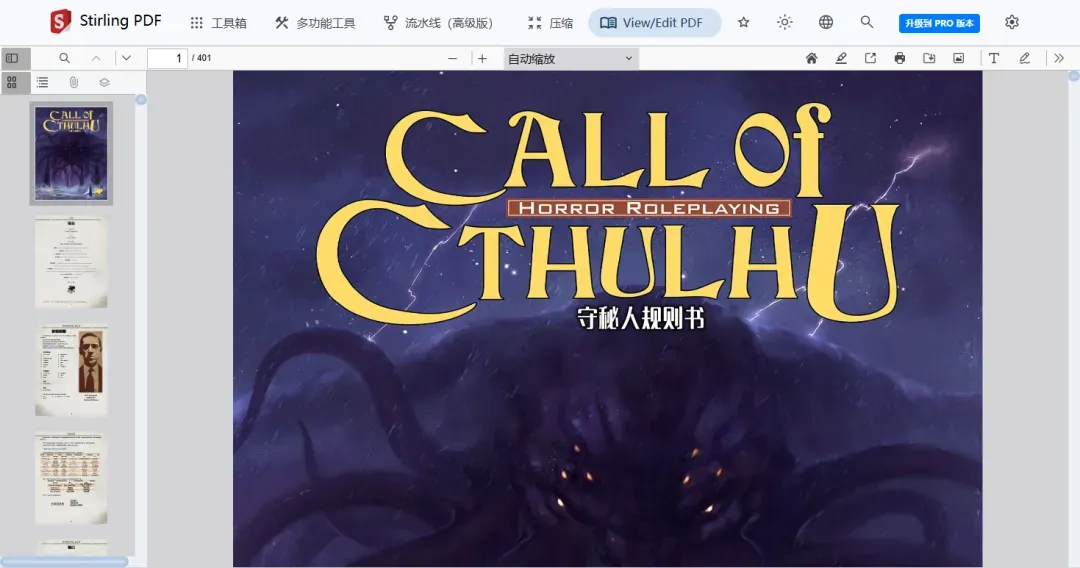This screenshot has height=568, width=1080.
Task: Open the 多功能工具 multi-tool
Action: tap(315, 23)
